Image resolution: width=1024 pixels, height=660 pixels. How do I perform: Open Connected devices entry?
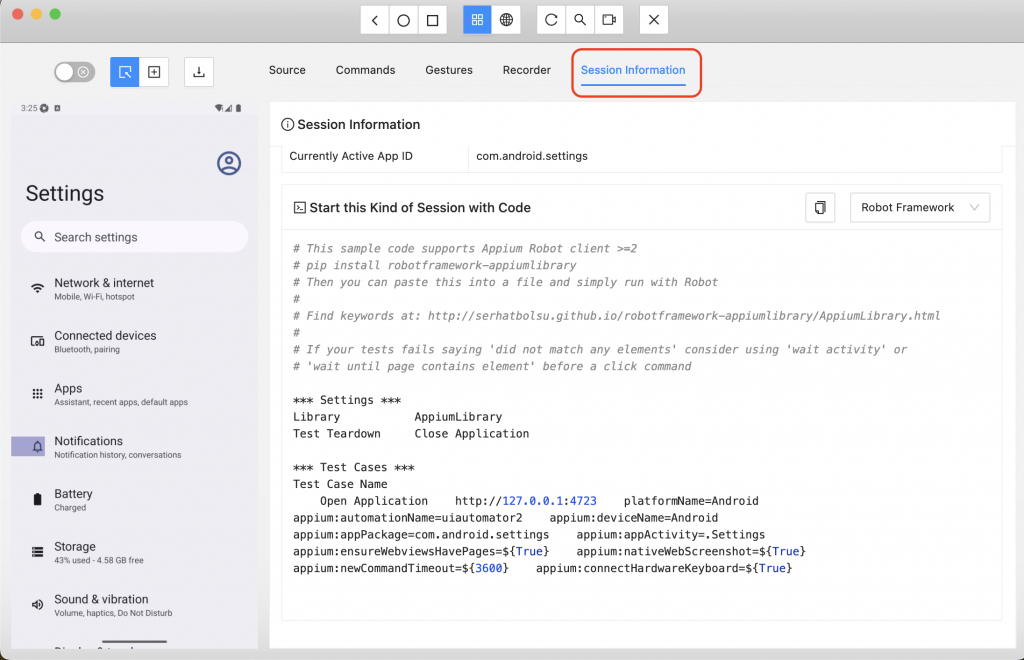pyautogui.click(x=135, y=341)
